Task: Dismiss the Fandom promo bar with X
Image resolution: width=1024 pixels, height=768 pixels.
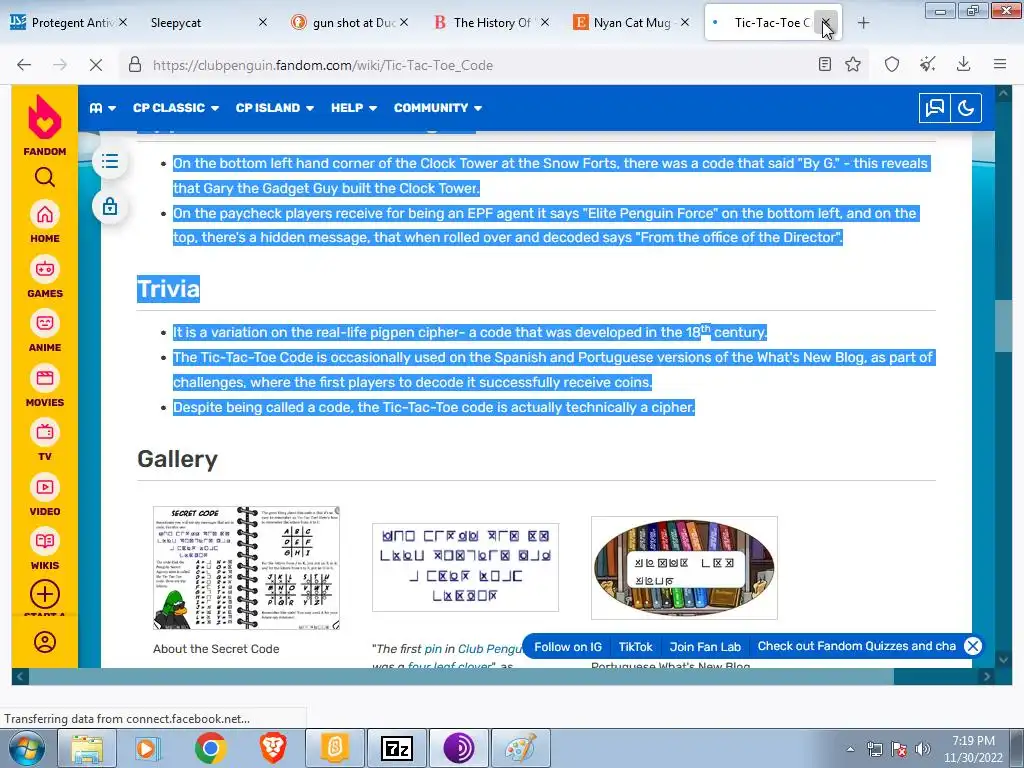Action: [972, 646]
